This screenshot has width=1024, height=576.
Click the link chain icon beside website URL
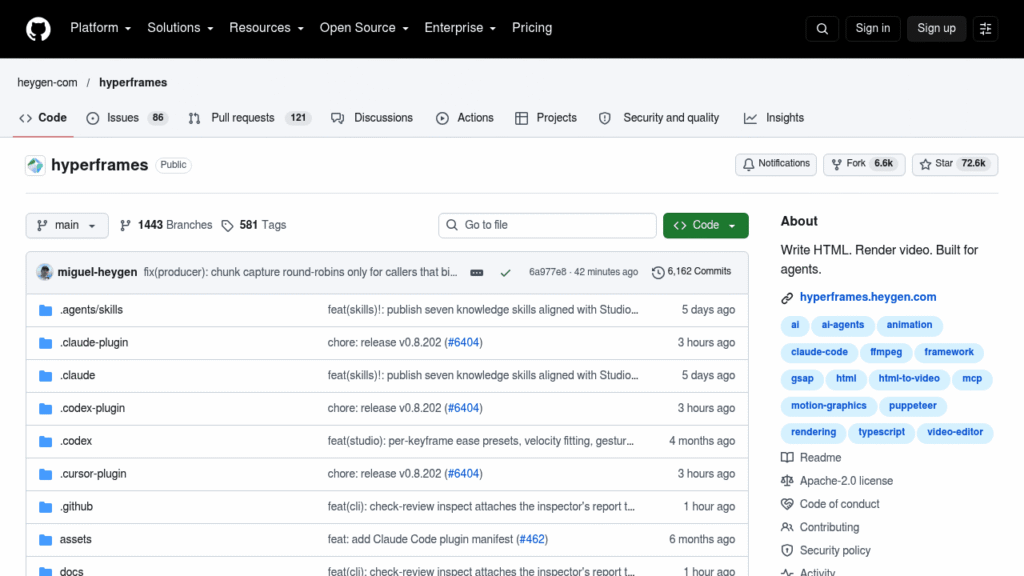point(787,298)
